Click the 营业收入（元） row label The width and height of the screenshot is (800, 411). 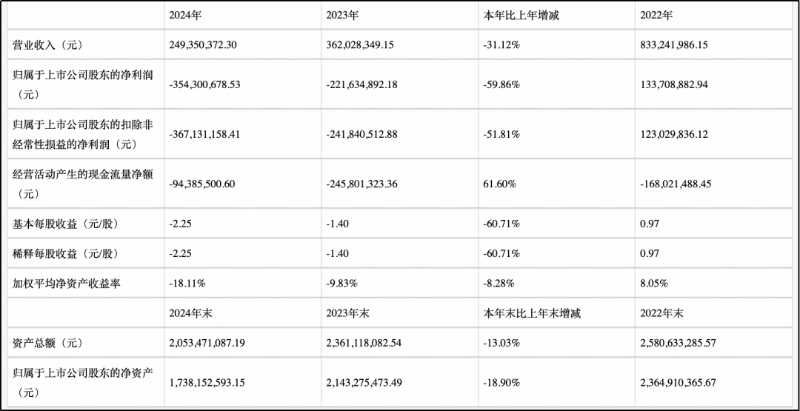click(50, 45)
